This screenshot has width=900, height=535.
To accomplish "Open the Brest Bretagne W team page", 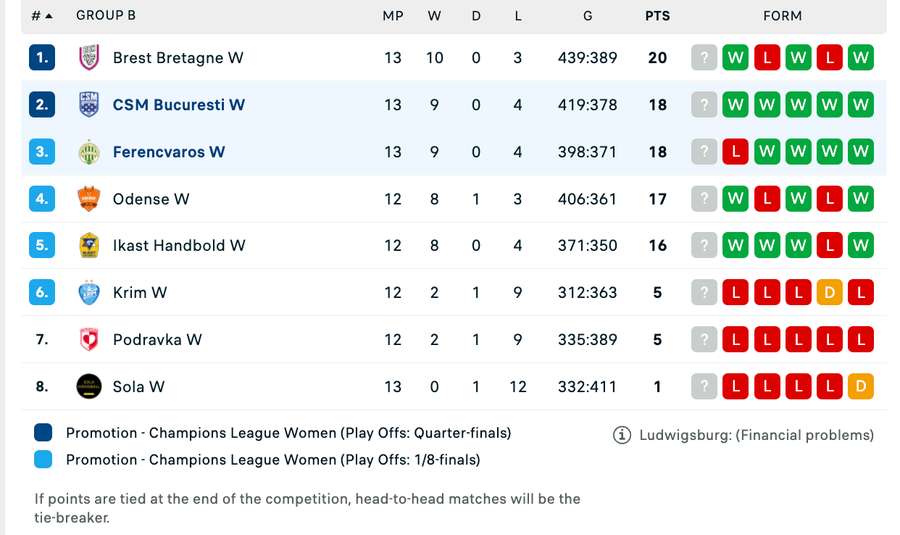I will pos(178,58).
